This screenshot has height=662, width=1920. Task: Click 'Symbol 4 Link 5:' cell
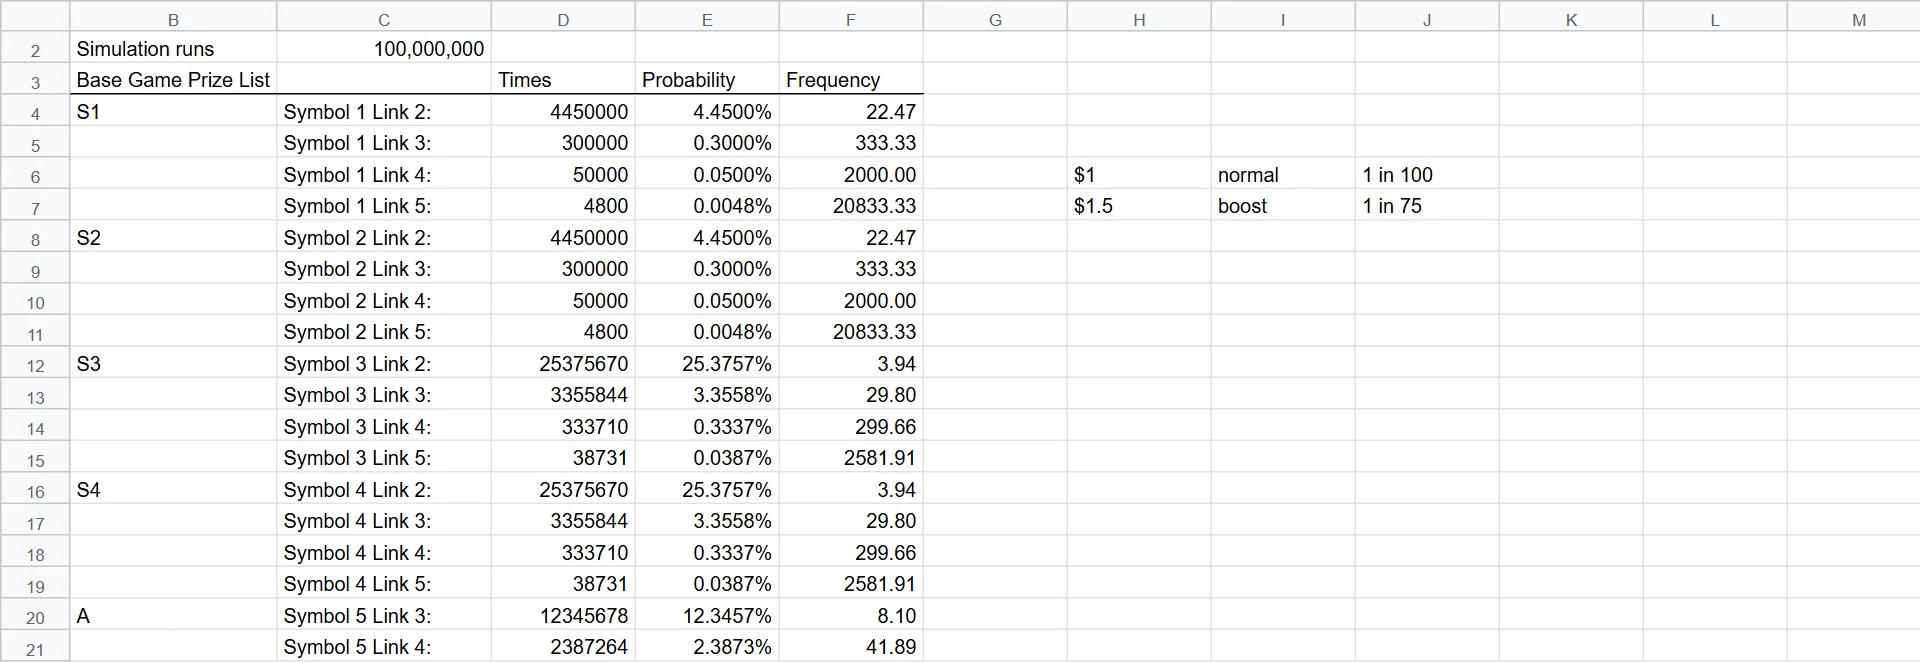[384, 584]
